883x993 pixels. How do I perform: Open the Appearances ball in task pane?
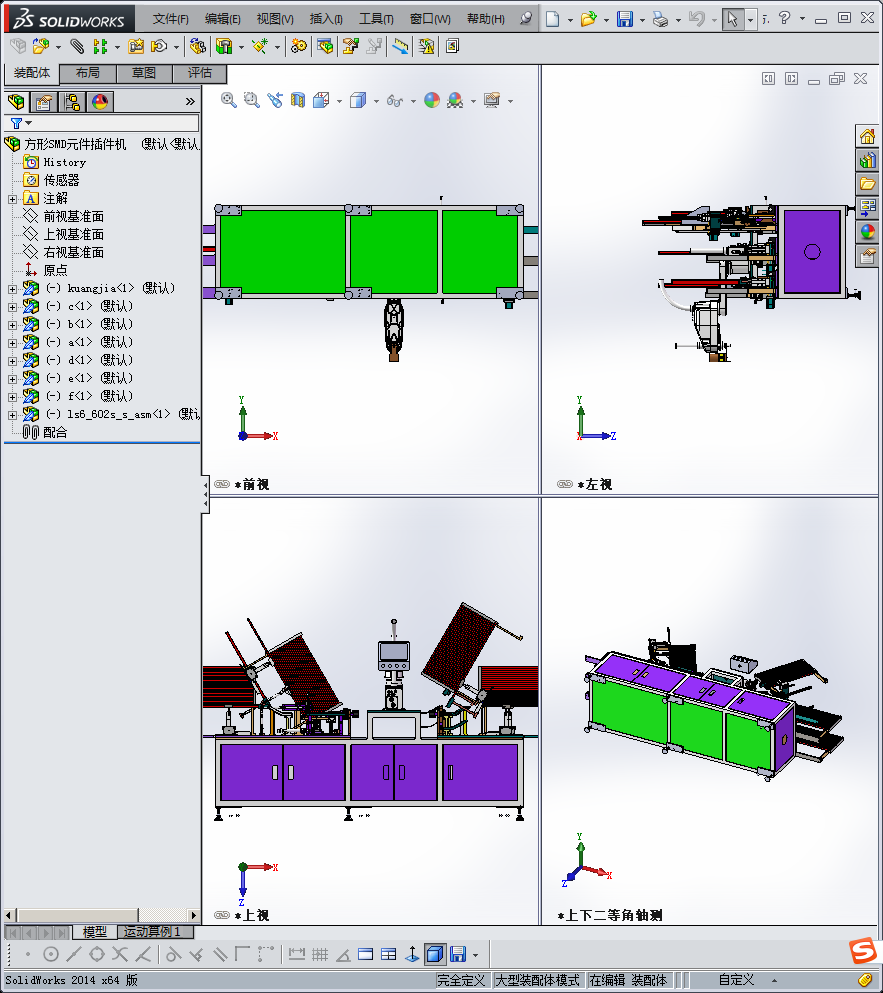[x=867, y=232]
